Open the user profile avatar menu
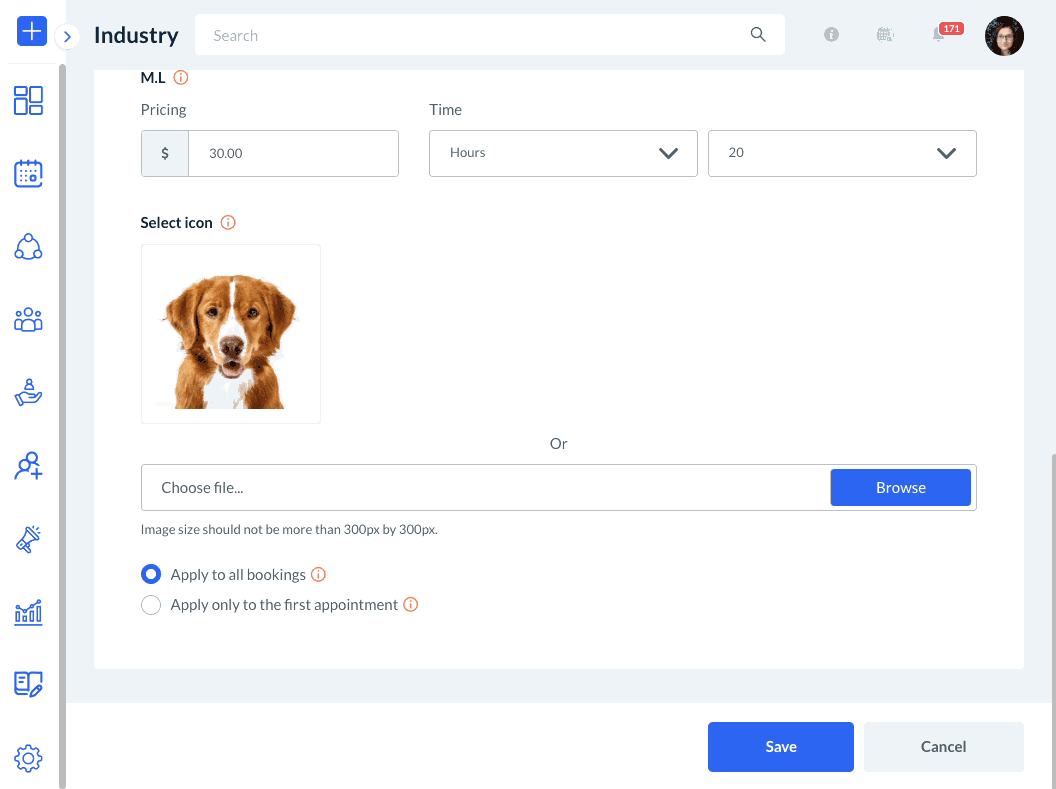 (x=1004, y=35)
